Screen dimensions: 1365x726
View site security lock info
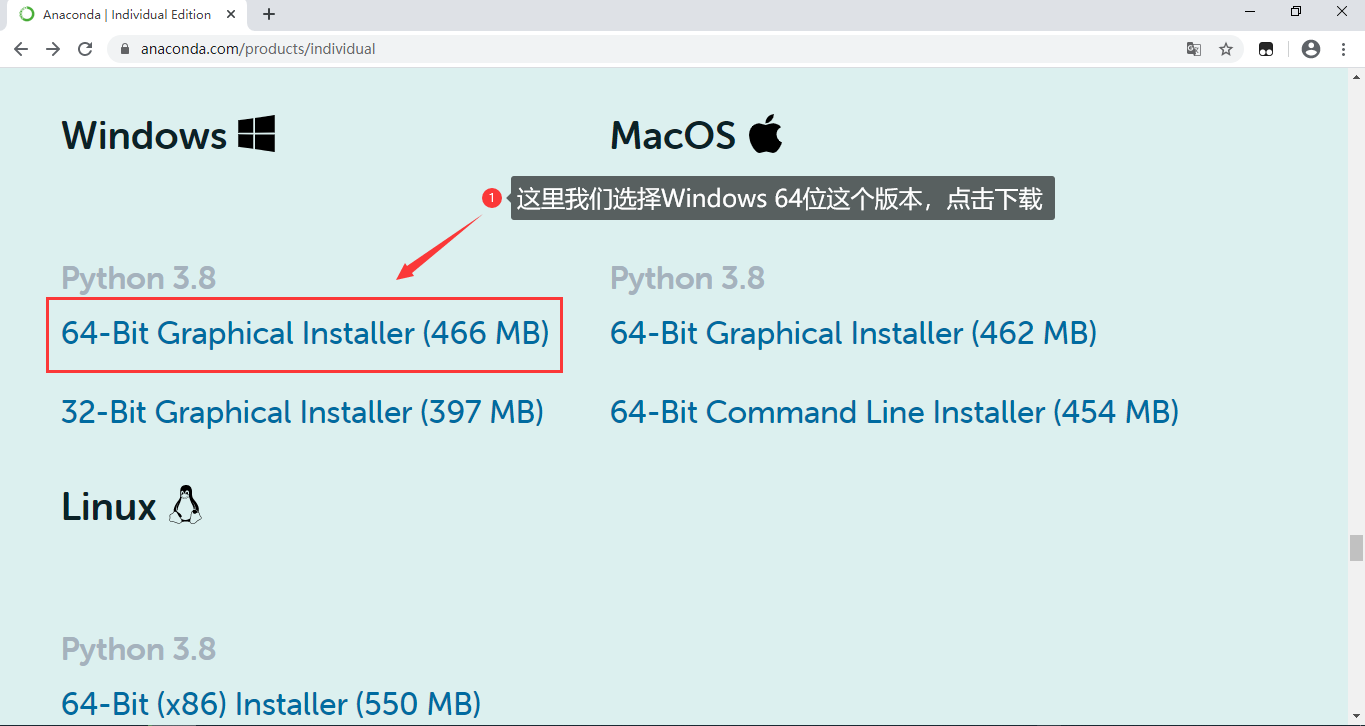click(125, 49)
